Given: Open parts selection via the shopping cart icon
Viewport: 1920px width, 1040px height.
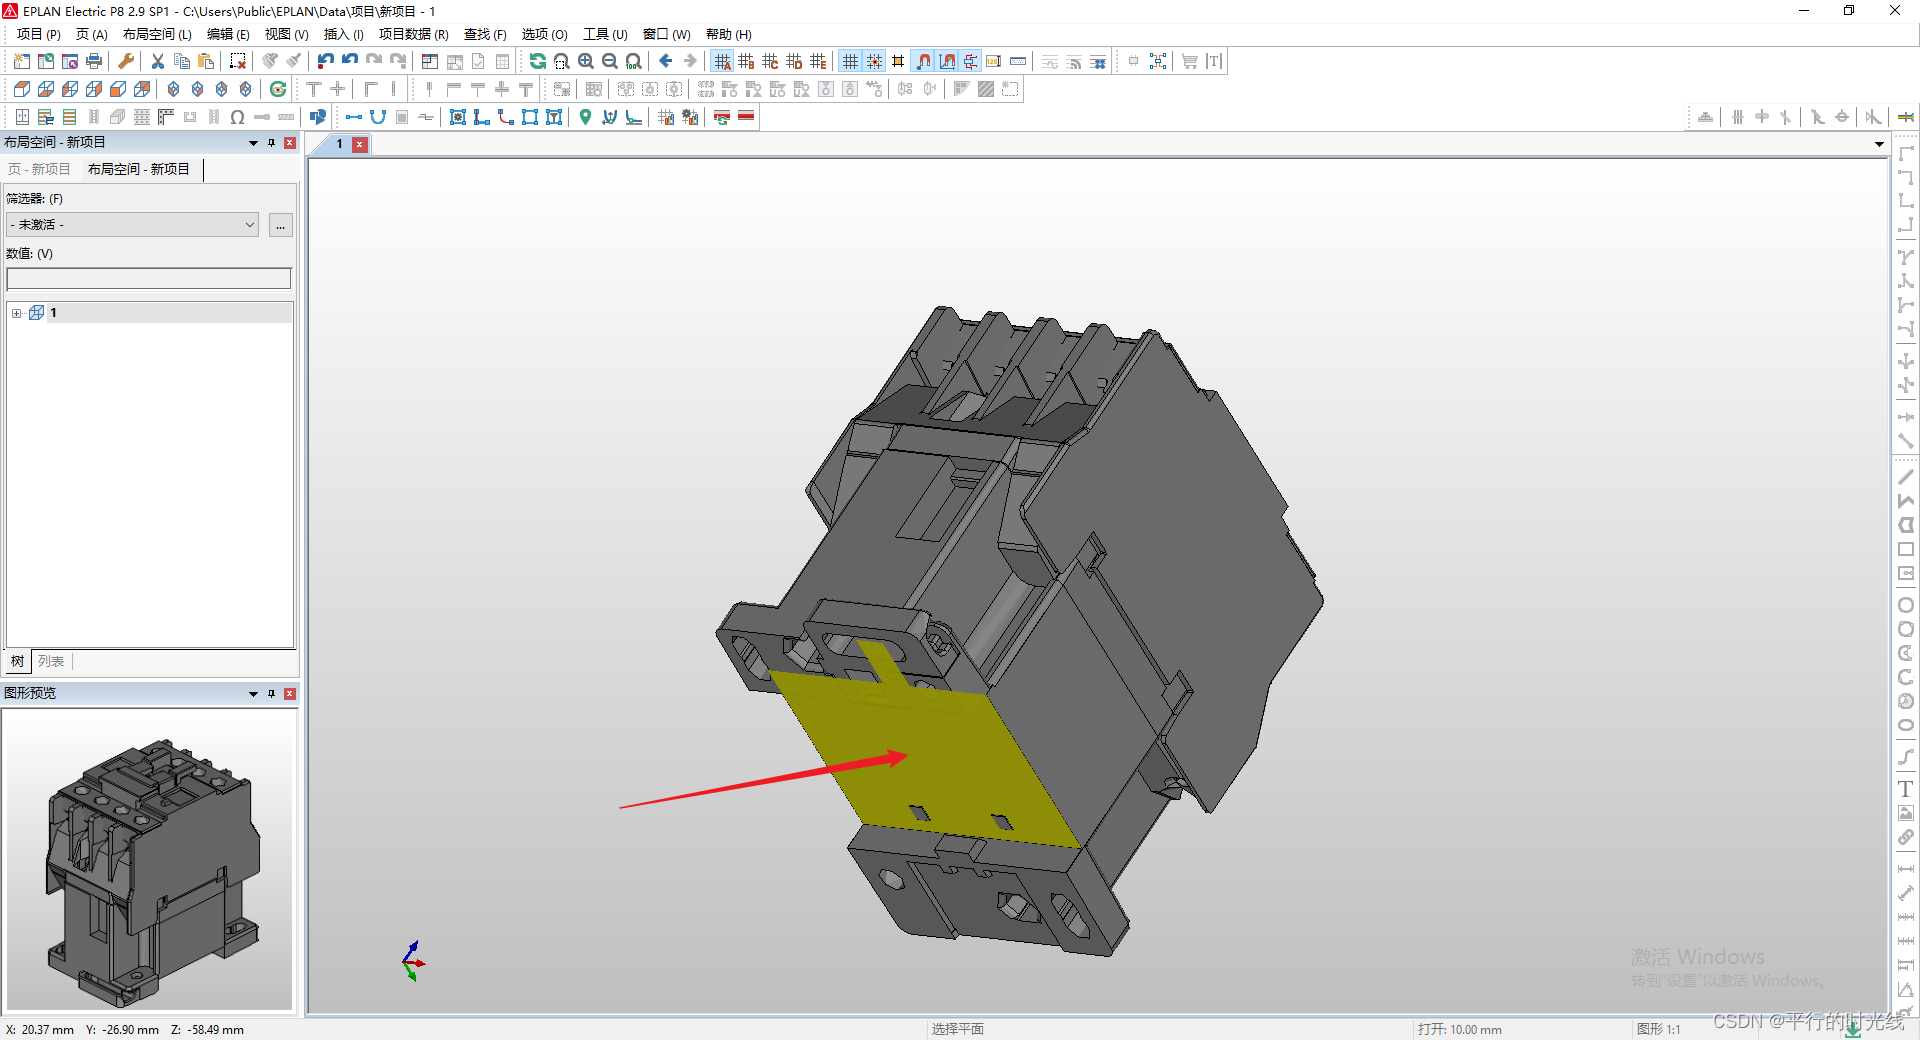Looking at the screenshot, I should pos(1190,61).
